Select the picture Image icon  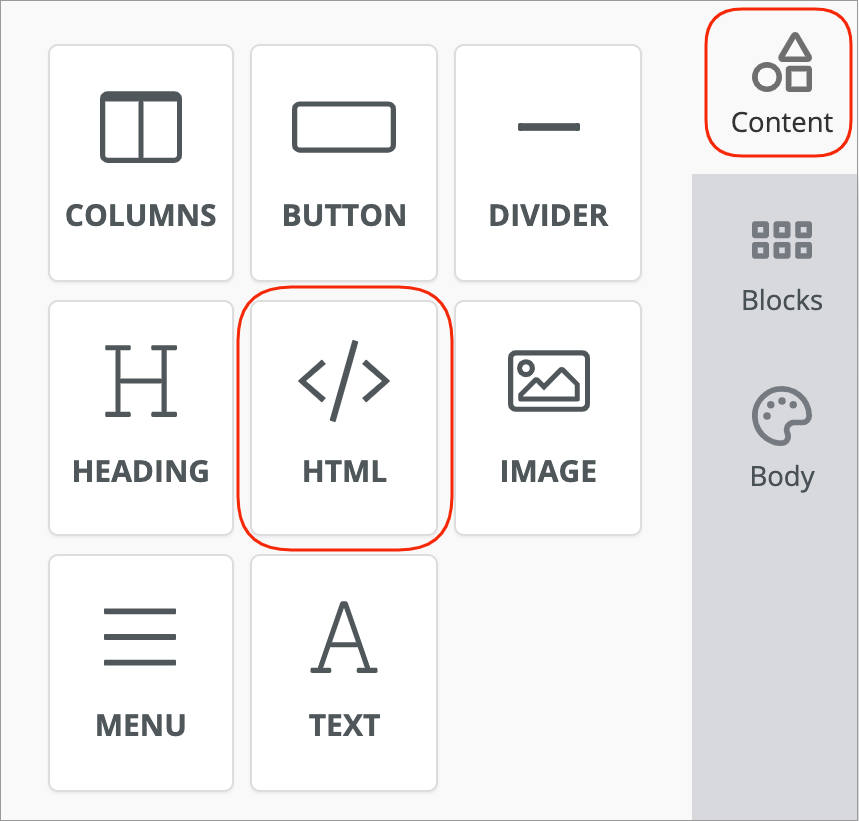pos(548,381)
